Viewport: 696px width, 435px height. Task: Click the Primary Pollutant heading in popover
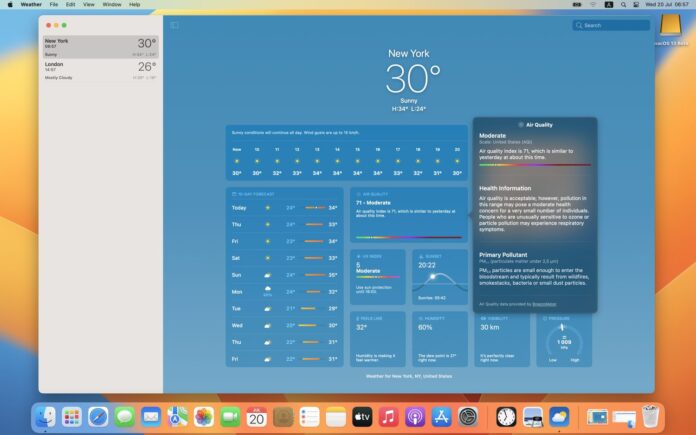(x=503, y=255)
